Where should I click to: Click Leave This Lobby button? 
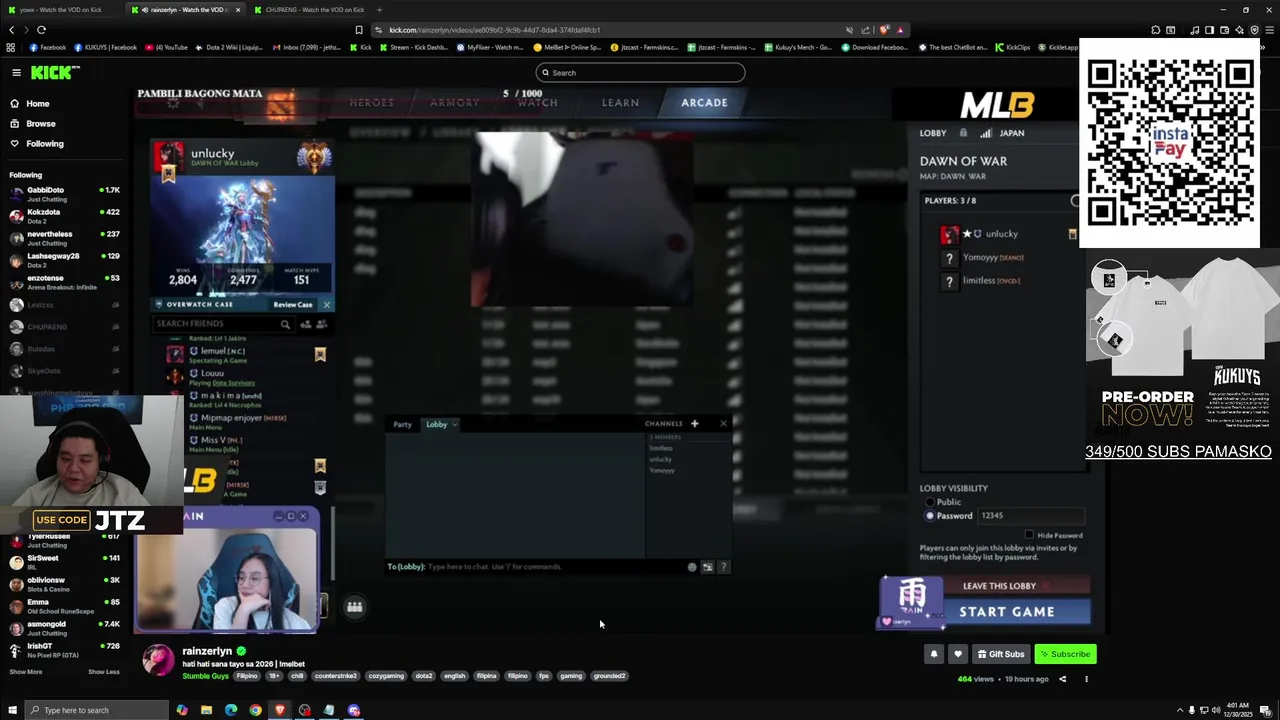pos(999,586)
